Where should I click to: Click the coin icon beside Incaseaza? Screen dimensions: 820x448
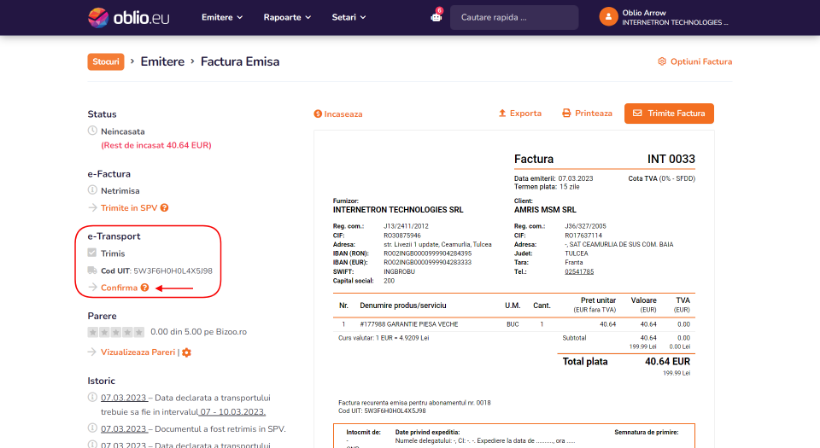click(317, 114)
